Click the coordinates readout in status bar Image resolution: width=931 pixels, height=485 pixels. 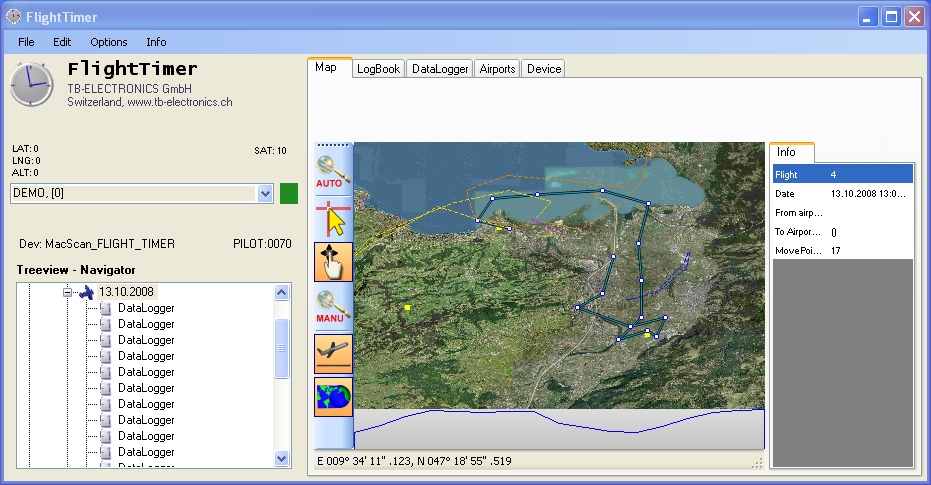(x=414, y=461)
